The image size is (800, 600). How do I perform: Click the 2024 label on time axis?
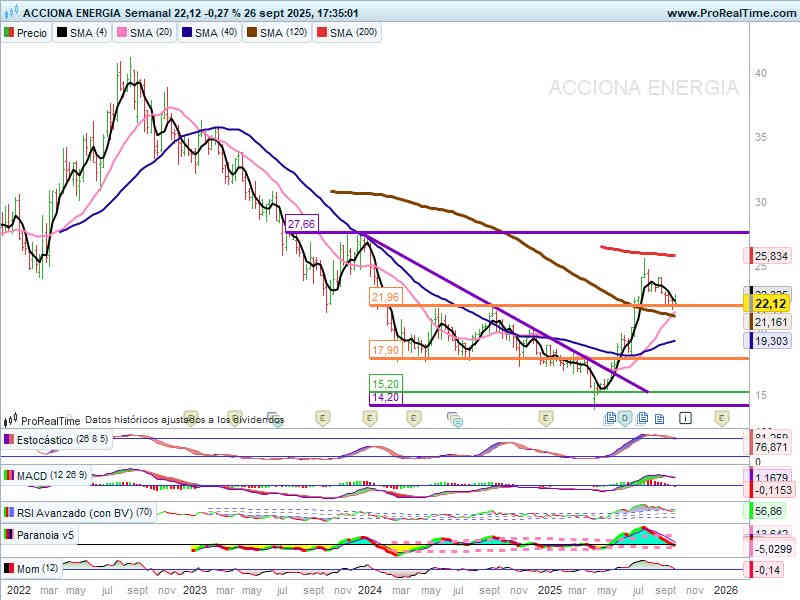pyautogui.click(x=370, y=590)
